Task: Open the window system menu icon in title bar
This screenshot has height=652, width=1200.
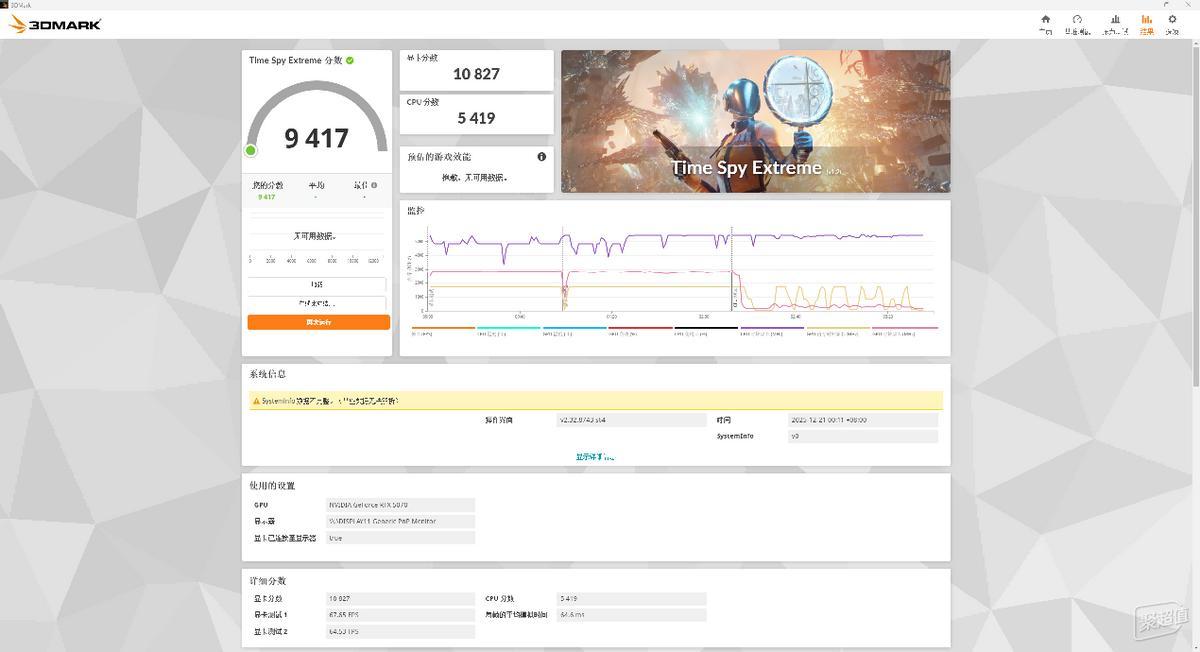Action: [6, 4]
